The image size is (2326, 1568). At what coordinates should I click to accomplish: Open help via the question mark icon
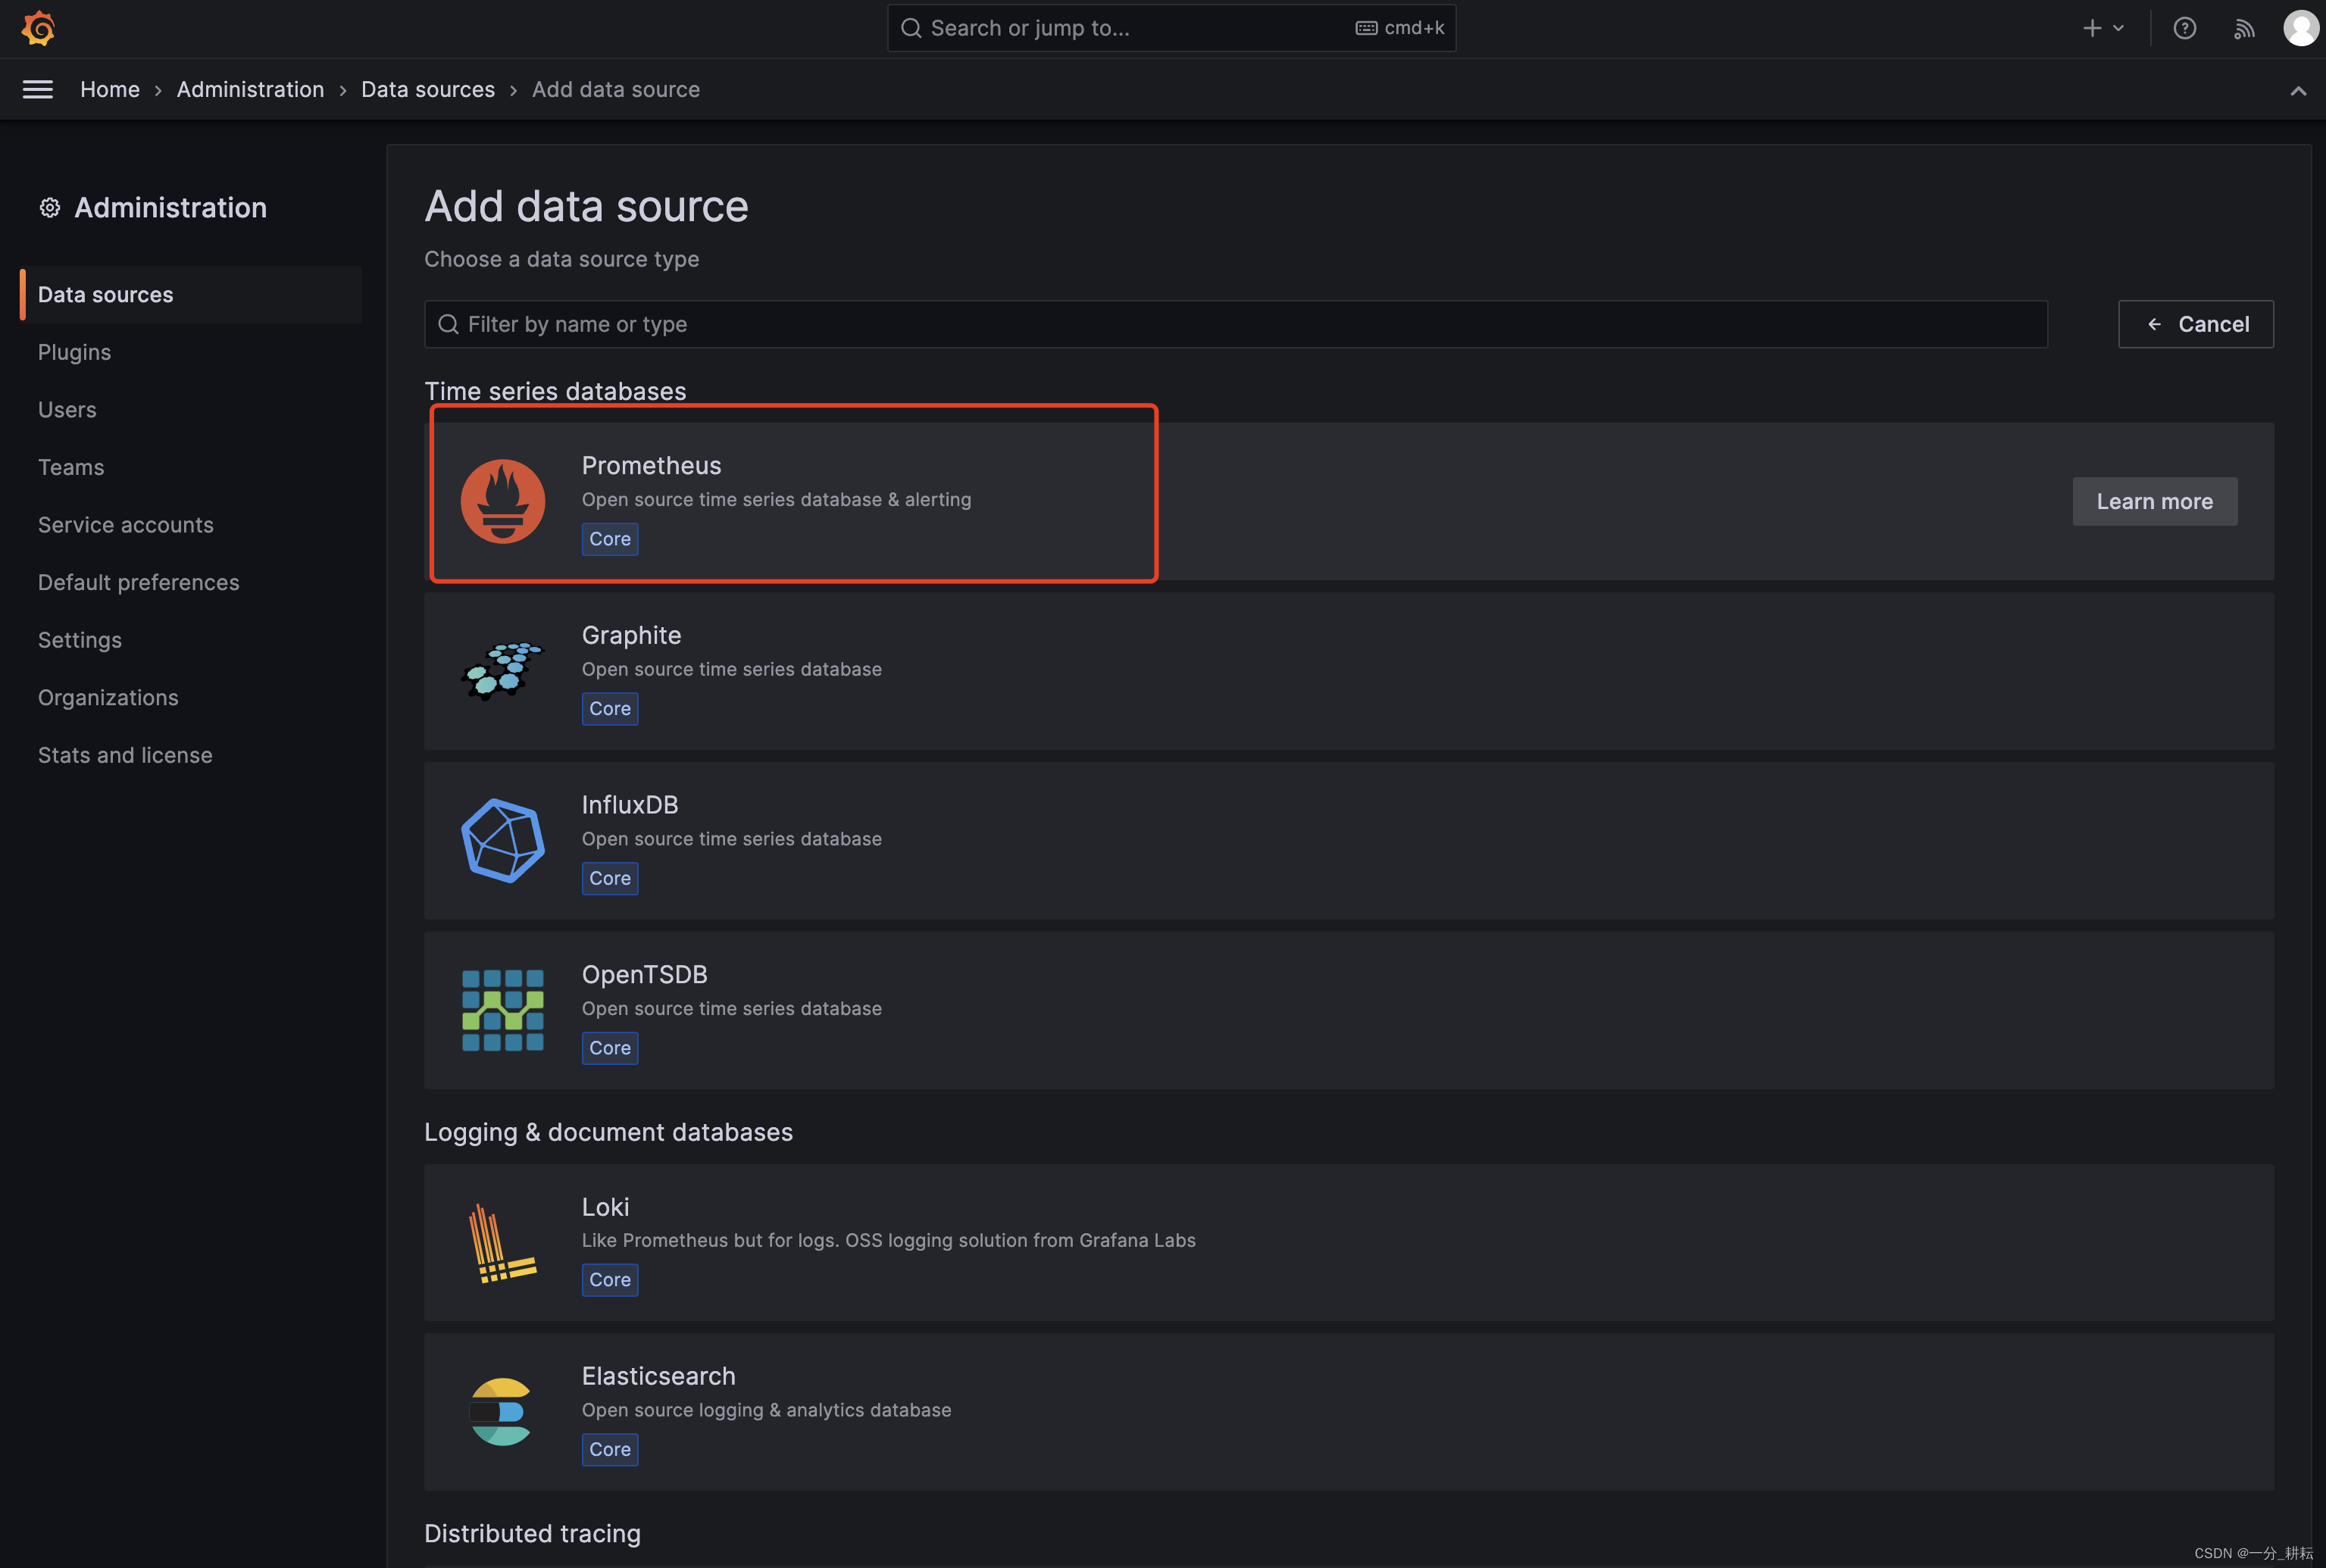coord(2185,28)
